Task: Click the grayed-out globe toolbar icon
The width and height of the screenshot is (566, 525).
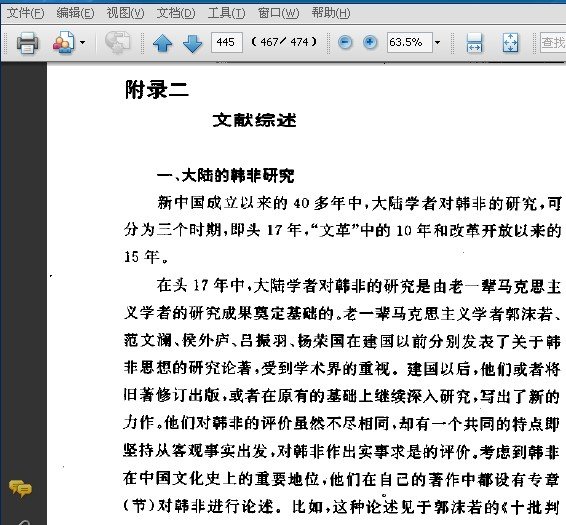Action: pos(117,43)
